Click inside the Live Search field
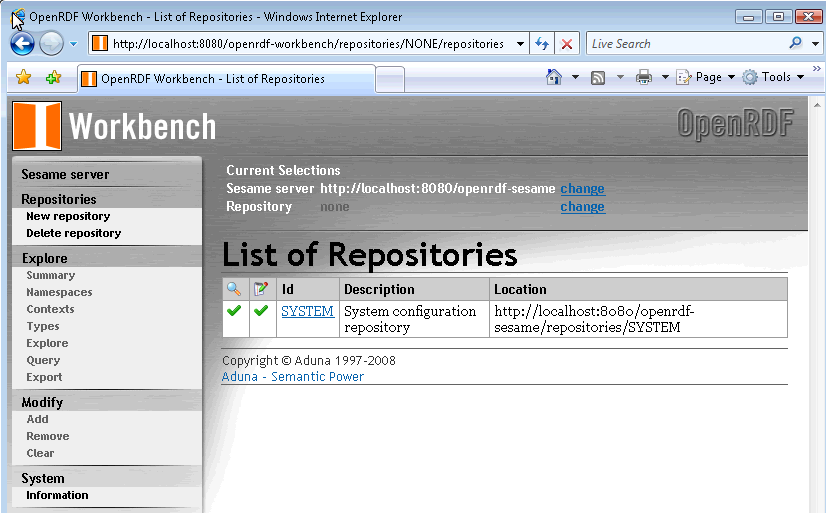The image size is (826, 513). click(x=685, y=44)
